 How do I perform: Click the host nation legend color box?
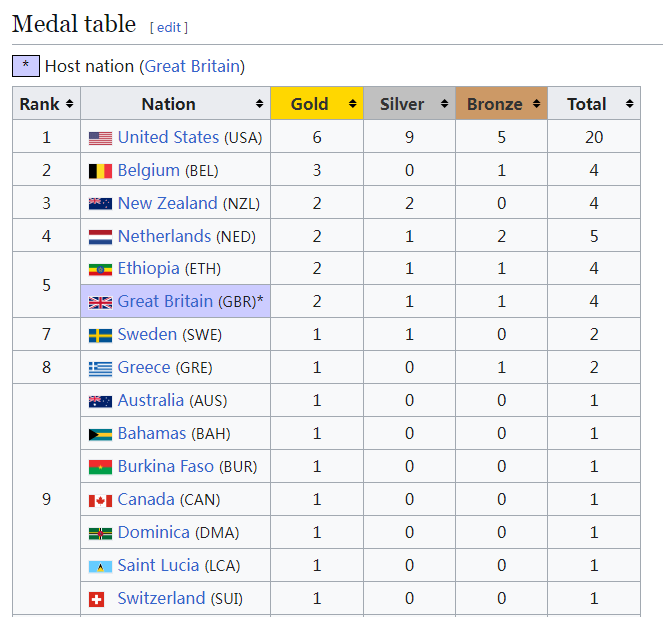(26, 66)
